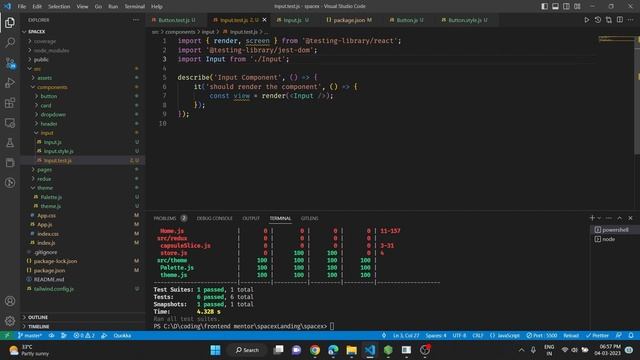Add a new terminal with plus icon

coord(592,218)
